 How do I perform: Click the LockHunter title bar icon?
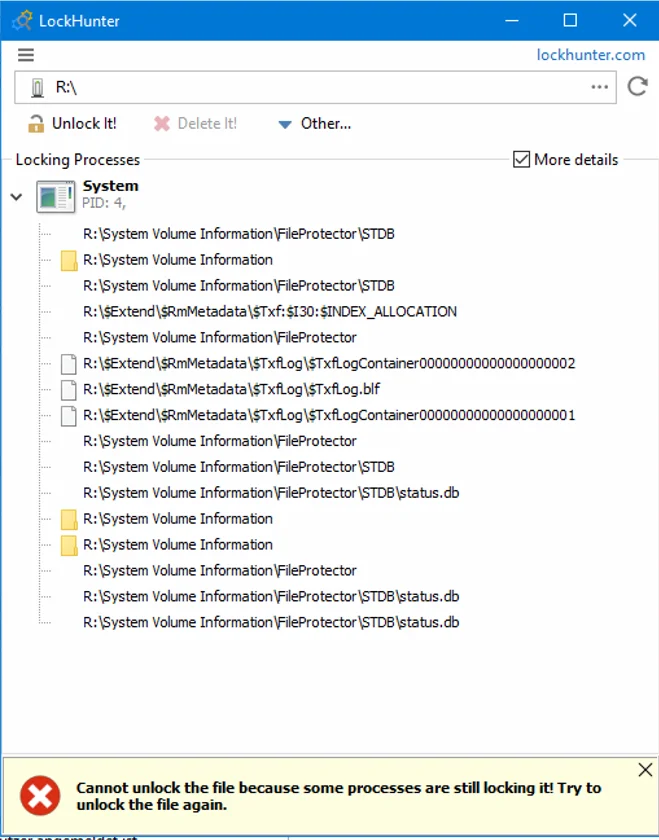click(23, 21)
